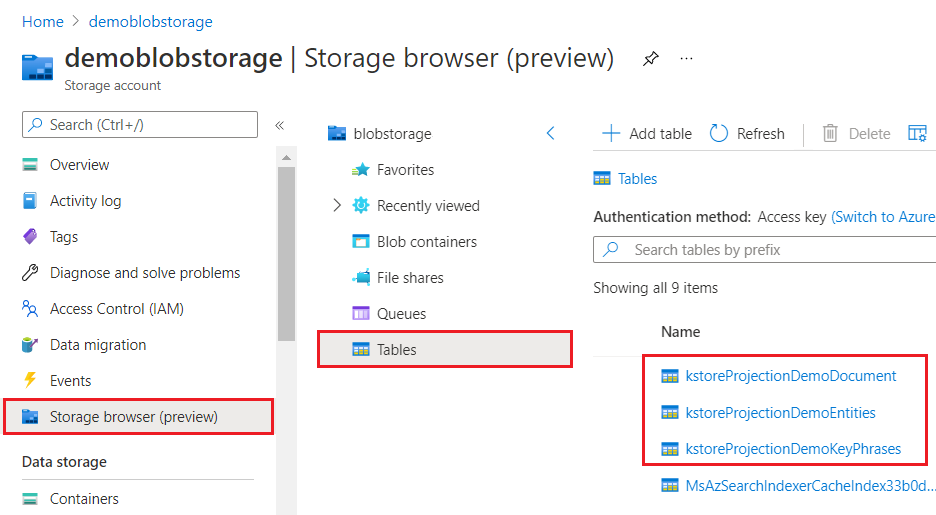Click the Containers menu icon
The width and height of the screenshot is (936, 515).
click(30, 499)
